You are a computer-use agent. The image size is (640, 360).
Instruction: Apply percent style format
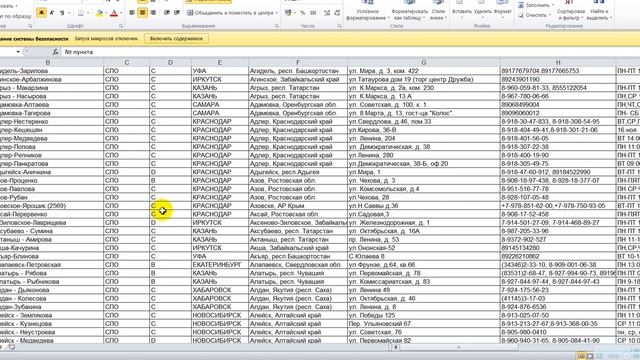(x=302, y=13)
